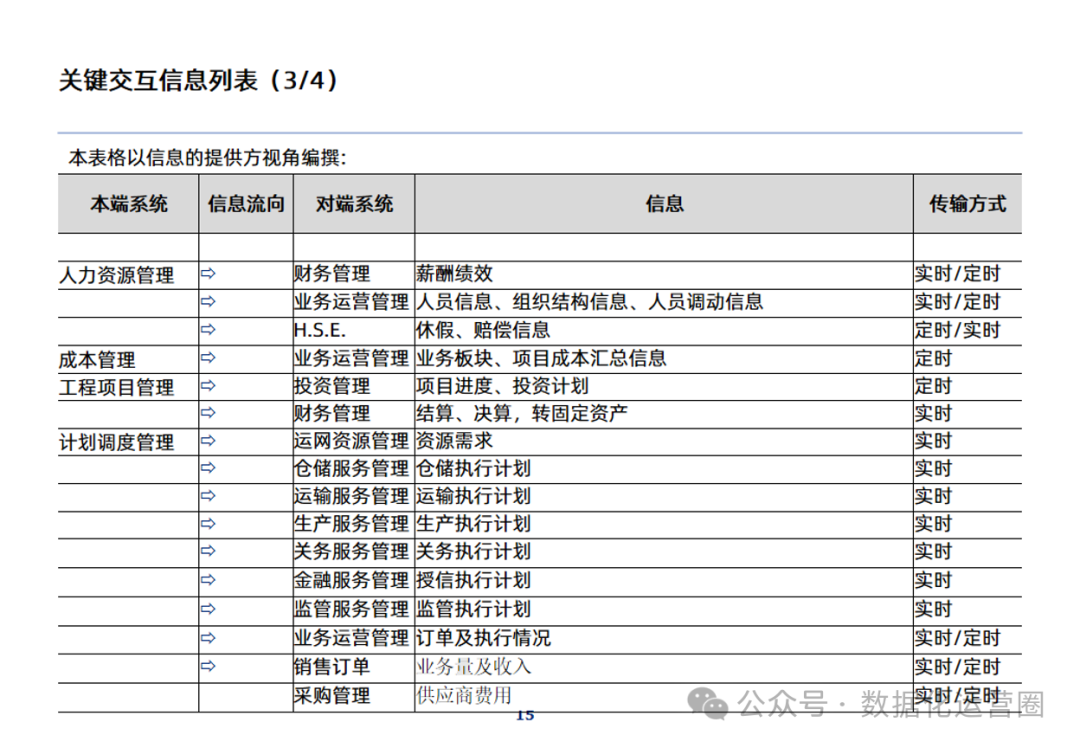Click the caption 本表格以信息的提供方视角编撰

[x=207, y=158]
